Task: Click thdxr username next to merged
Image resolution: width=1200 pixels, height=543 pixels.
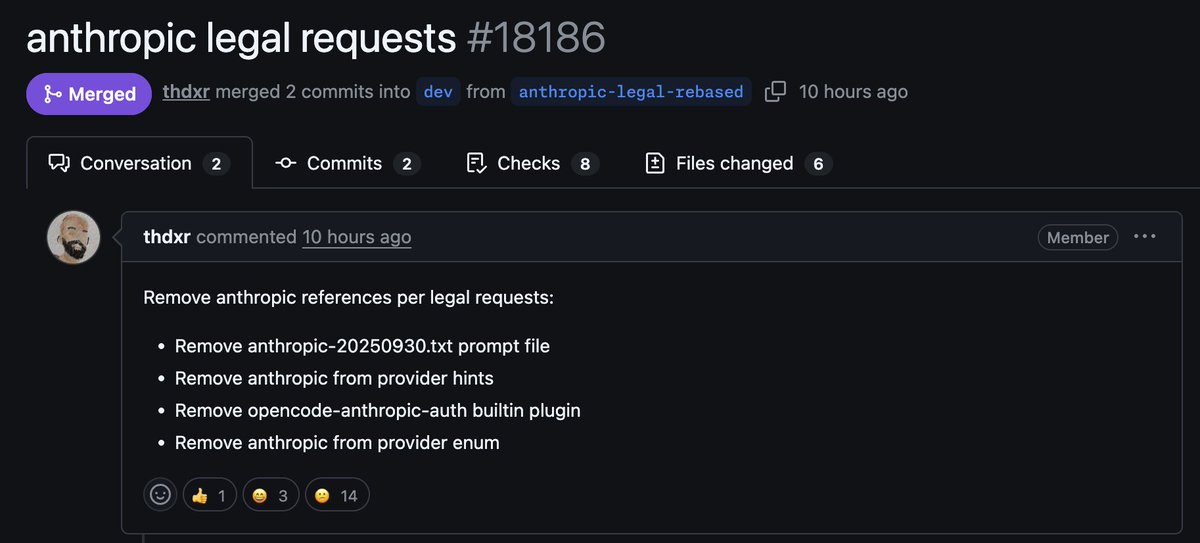Action: pos(186,91)
